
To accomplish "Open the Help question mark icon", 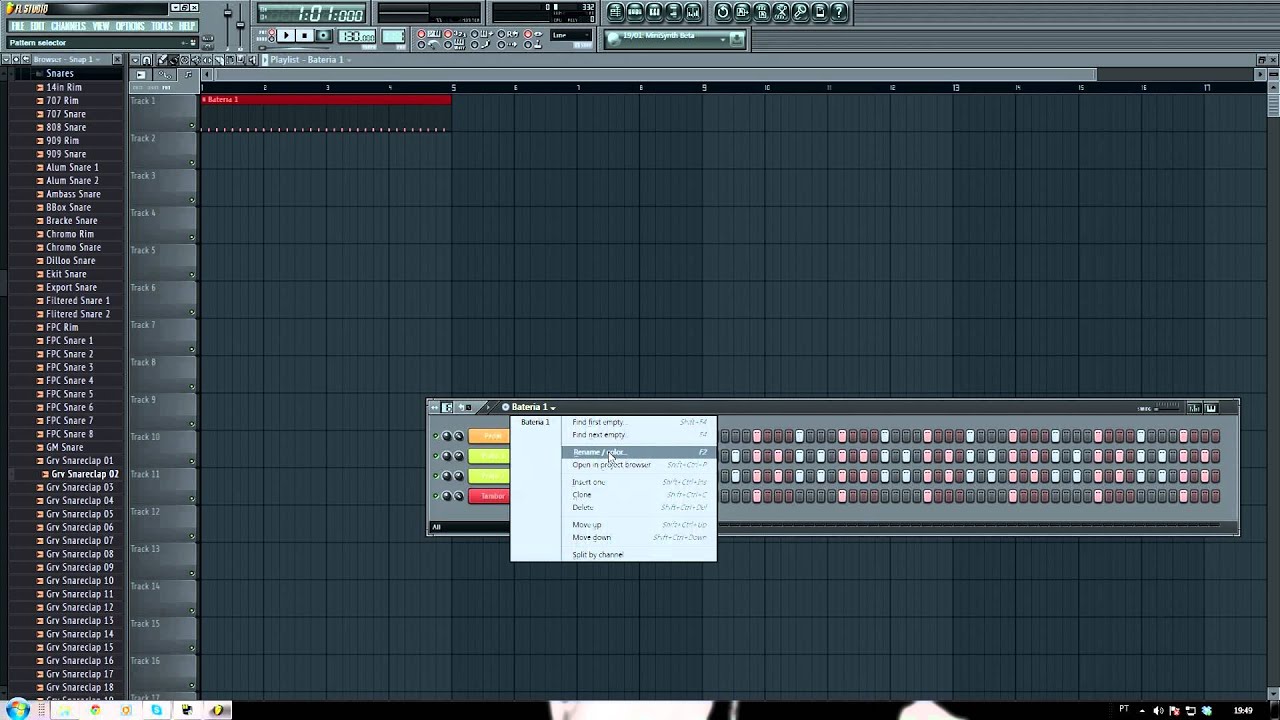I will (x=839, y=12).
